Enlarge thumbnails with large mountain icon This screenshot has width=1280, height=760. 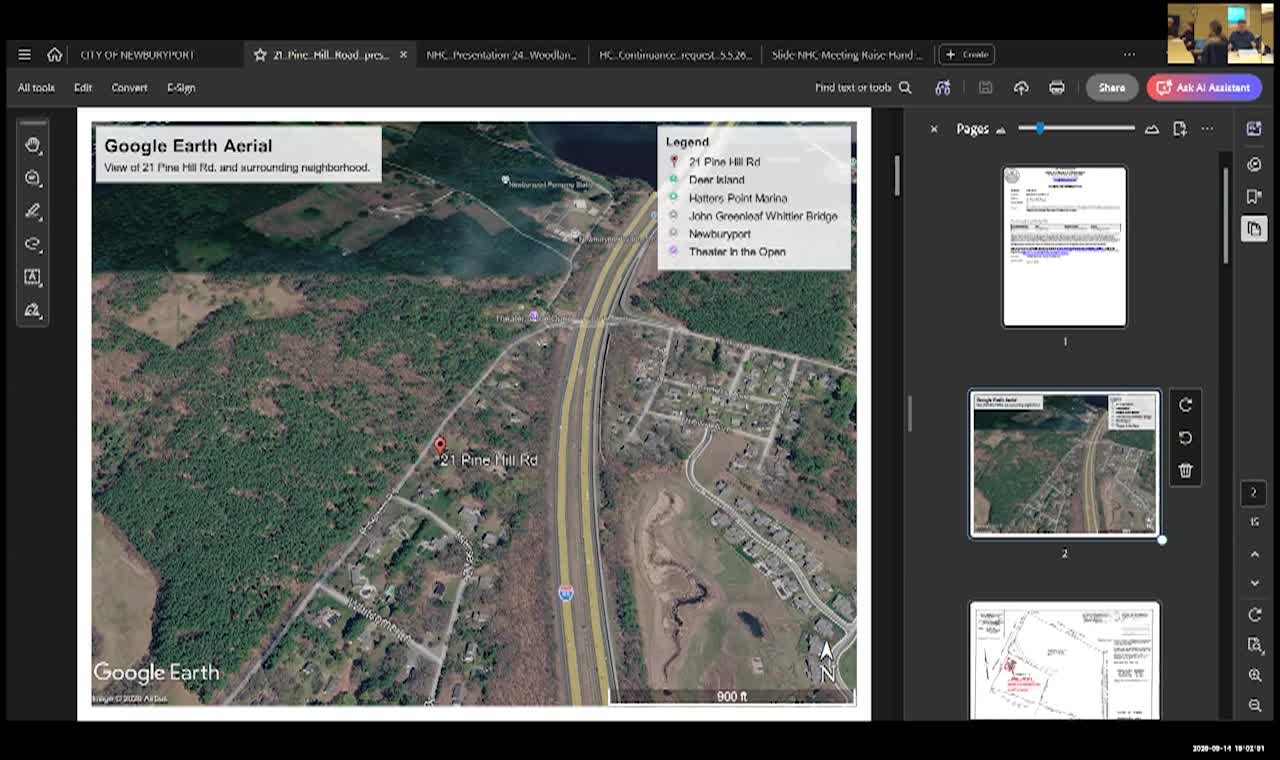[x=1152, y=129]
